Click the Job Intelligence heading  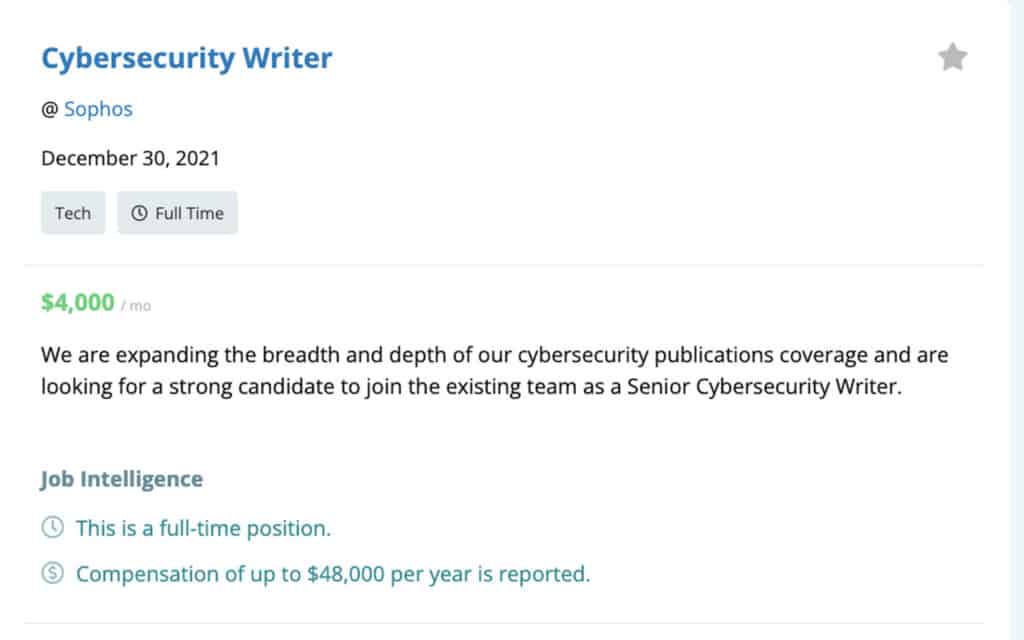[121, 478]
